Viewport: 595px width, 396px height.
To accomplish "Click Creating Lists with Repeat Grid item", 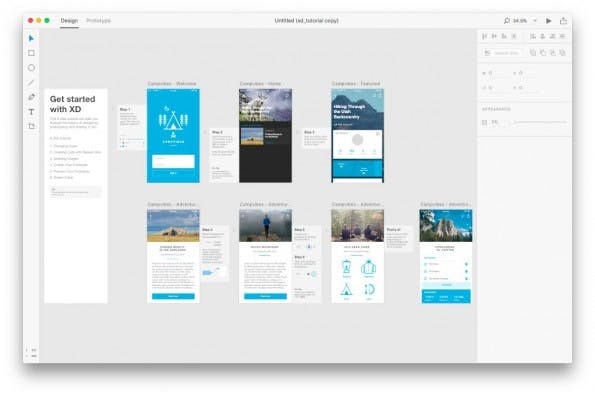I will click(77, 152).
